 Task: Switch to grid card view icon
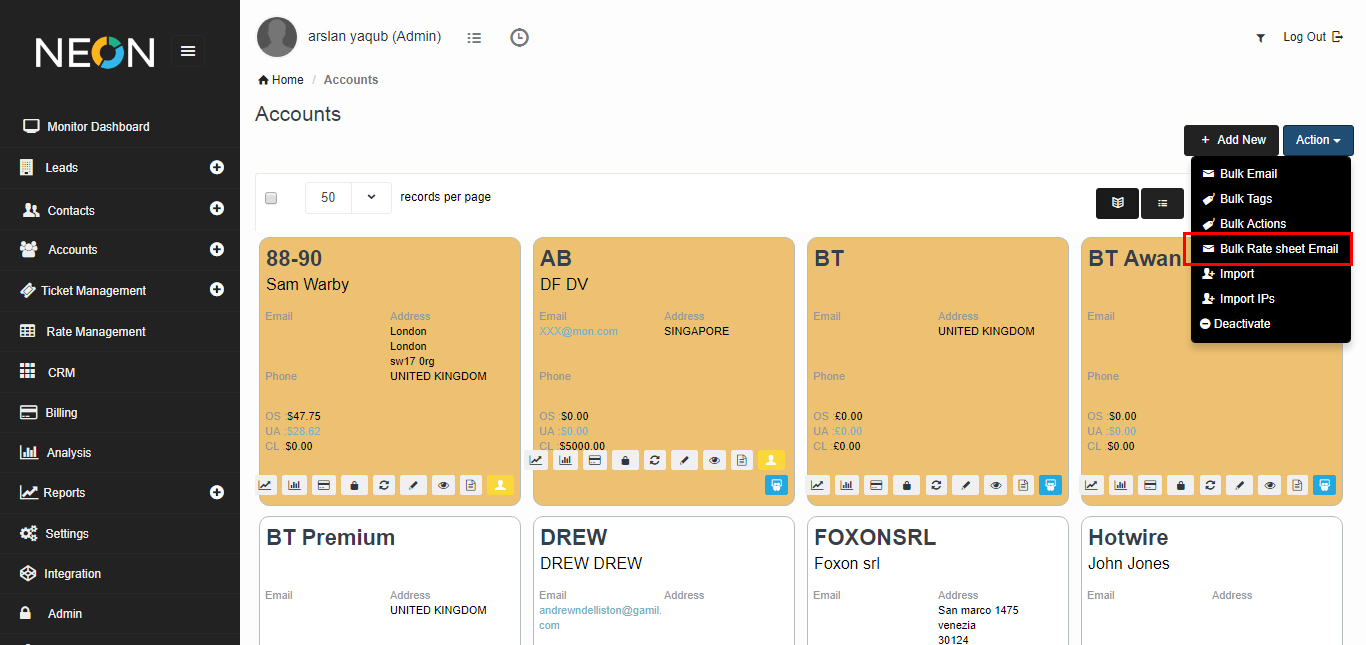(1117, 203)
